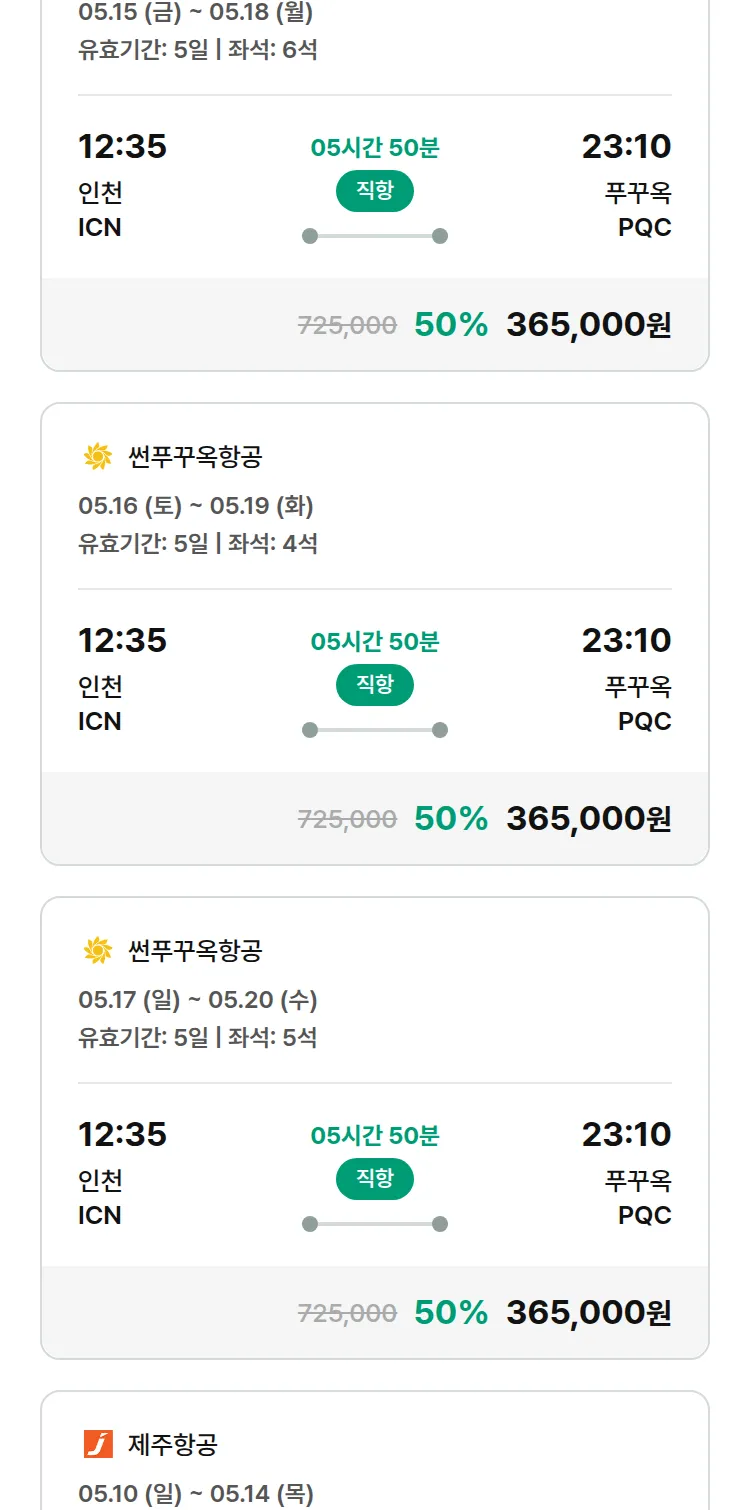Click the route line graphic on the 05.16 flight
Screen dimensions: 750x1510
coord(375,730)
